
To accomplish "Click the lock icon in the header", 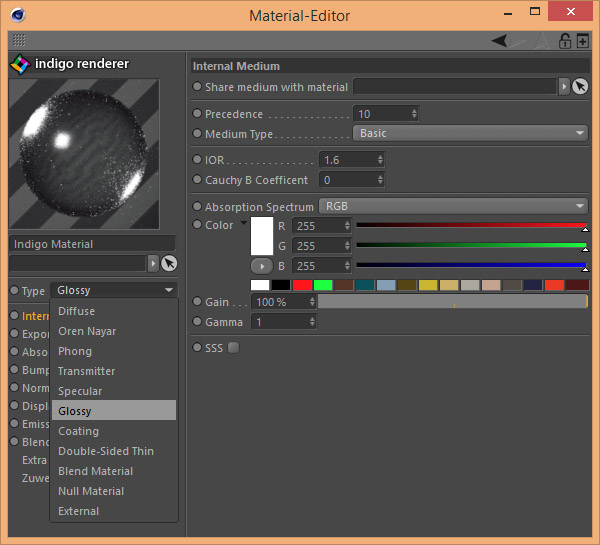I will click(x=564, y=41).
